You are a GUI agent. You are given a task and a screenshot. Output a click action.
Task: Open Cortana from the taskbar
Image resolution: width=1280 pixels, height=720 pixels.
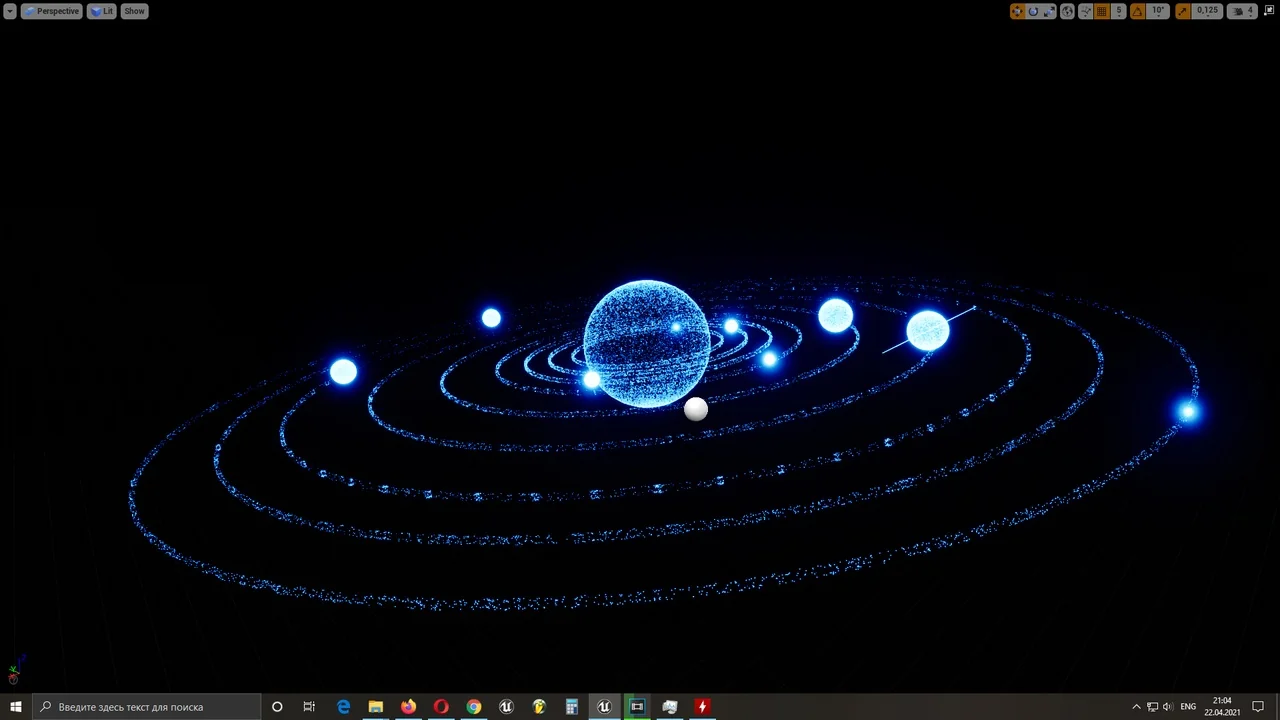[277, 706]
